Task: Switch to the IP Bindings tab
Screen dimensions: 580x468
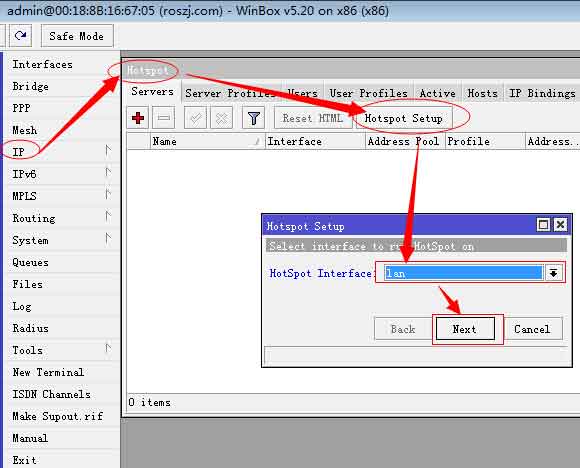Action: [x=542, y=93]
